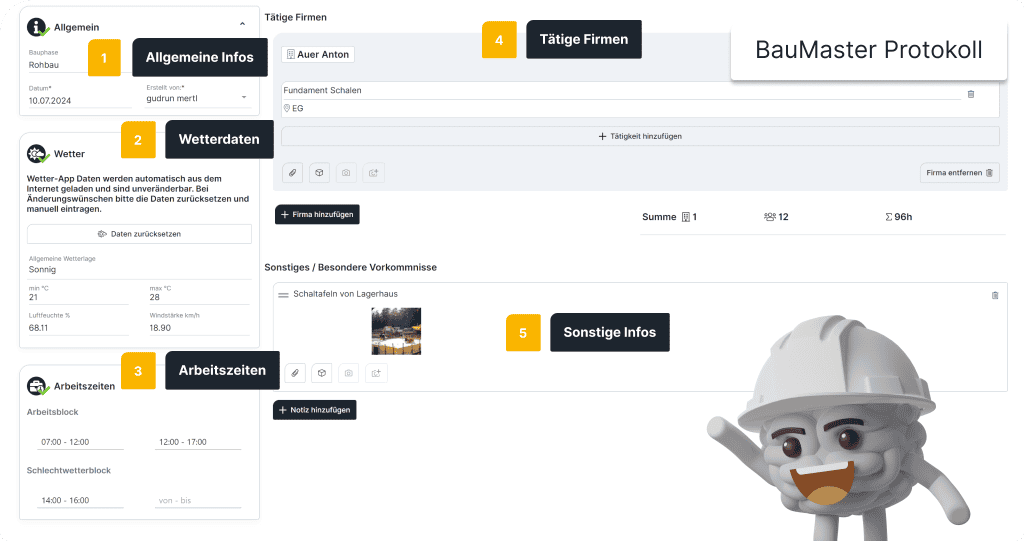Click empty von - bis field
1024x541 pixels.
click(x=199, y=500)
